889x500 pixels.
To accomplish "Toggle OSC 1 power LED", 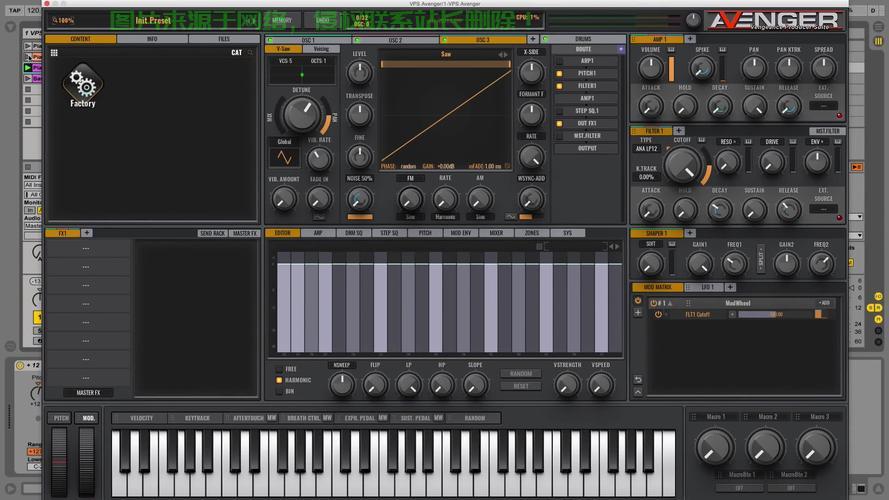I will pyautogui.click(x=270, y=40).
